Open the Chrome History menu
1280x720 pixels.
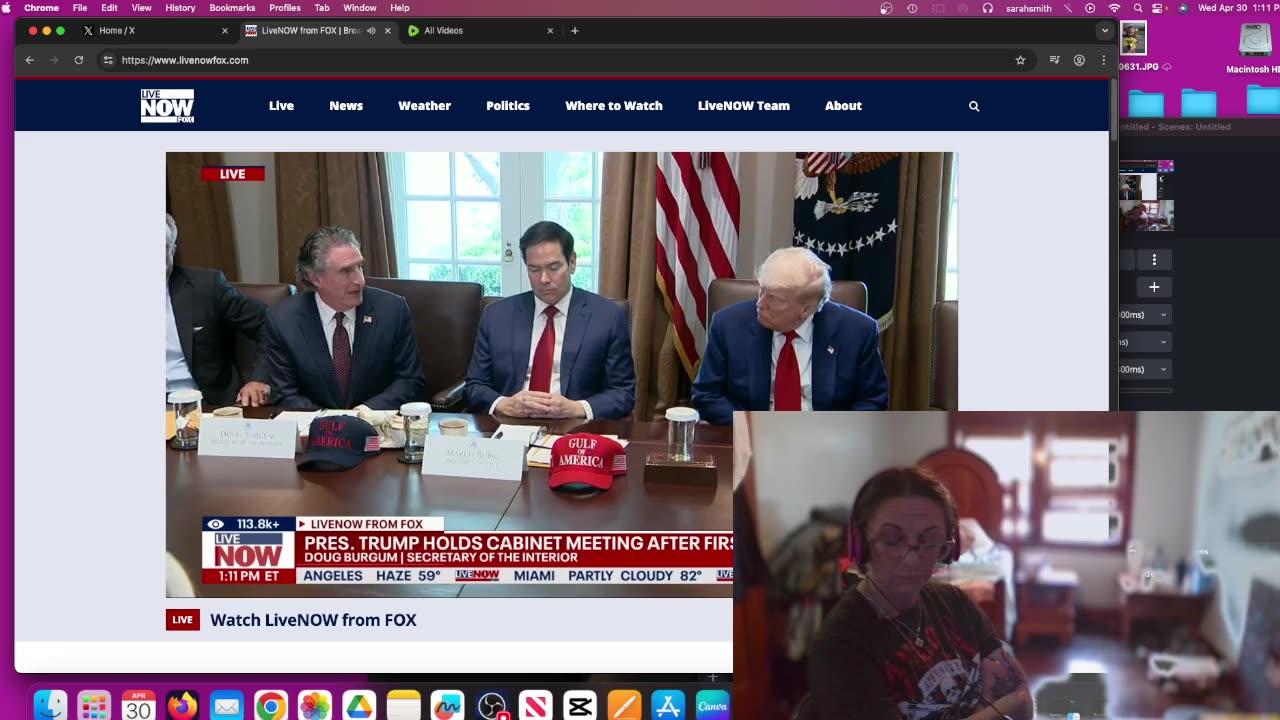coord(180,8)
